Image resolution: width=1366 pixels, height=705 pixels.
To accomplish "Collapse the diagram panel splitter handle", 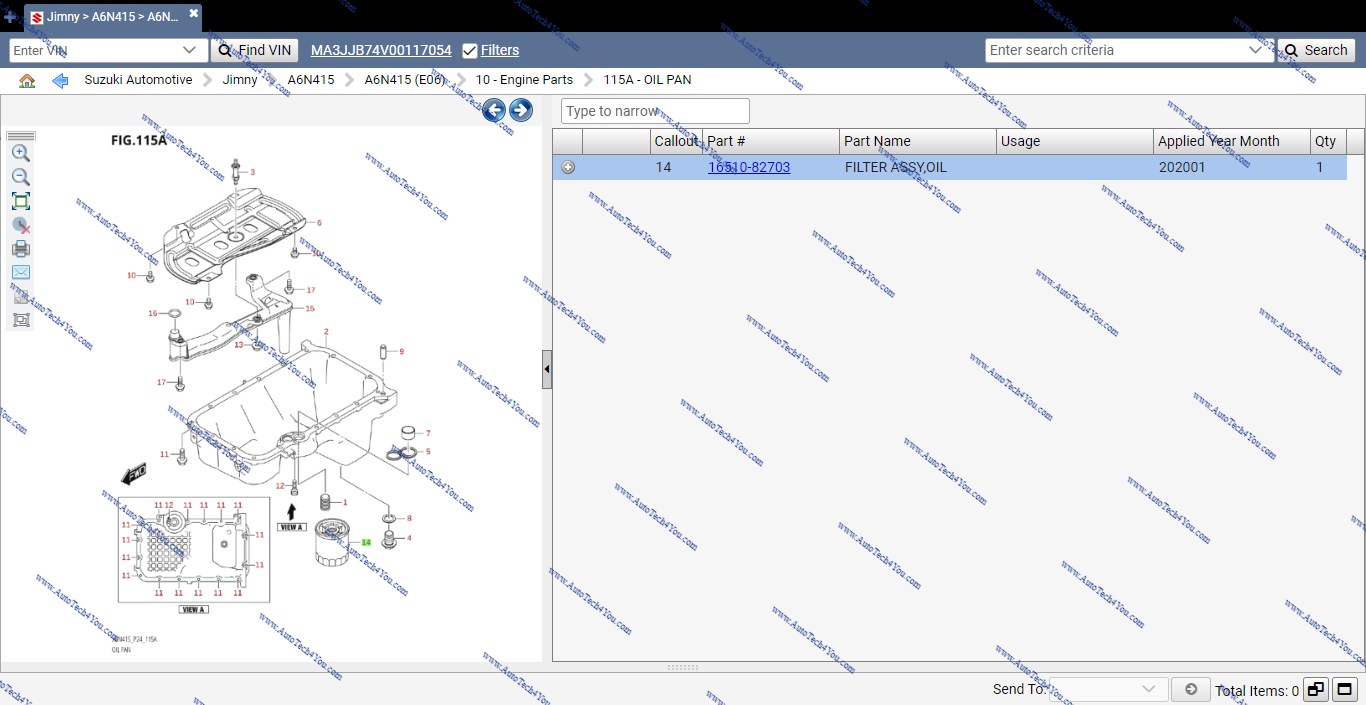I will pos(547,369).
